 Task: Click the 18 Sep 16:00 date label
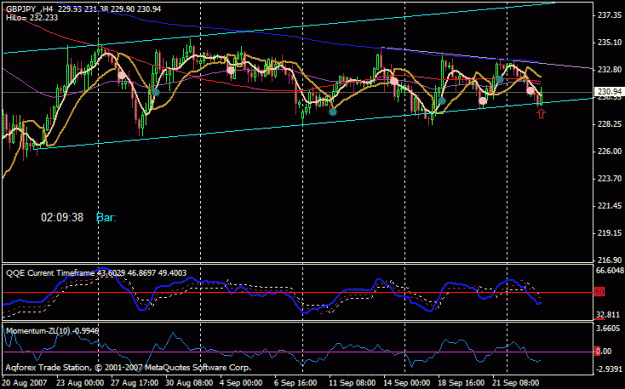(462, 383)
